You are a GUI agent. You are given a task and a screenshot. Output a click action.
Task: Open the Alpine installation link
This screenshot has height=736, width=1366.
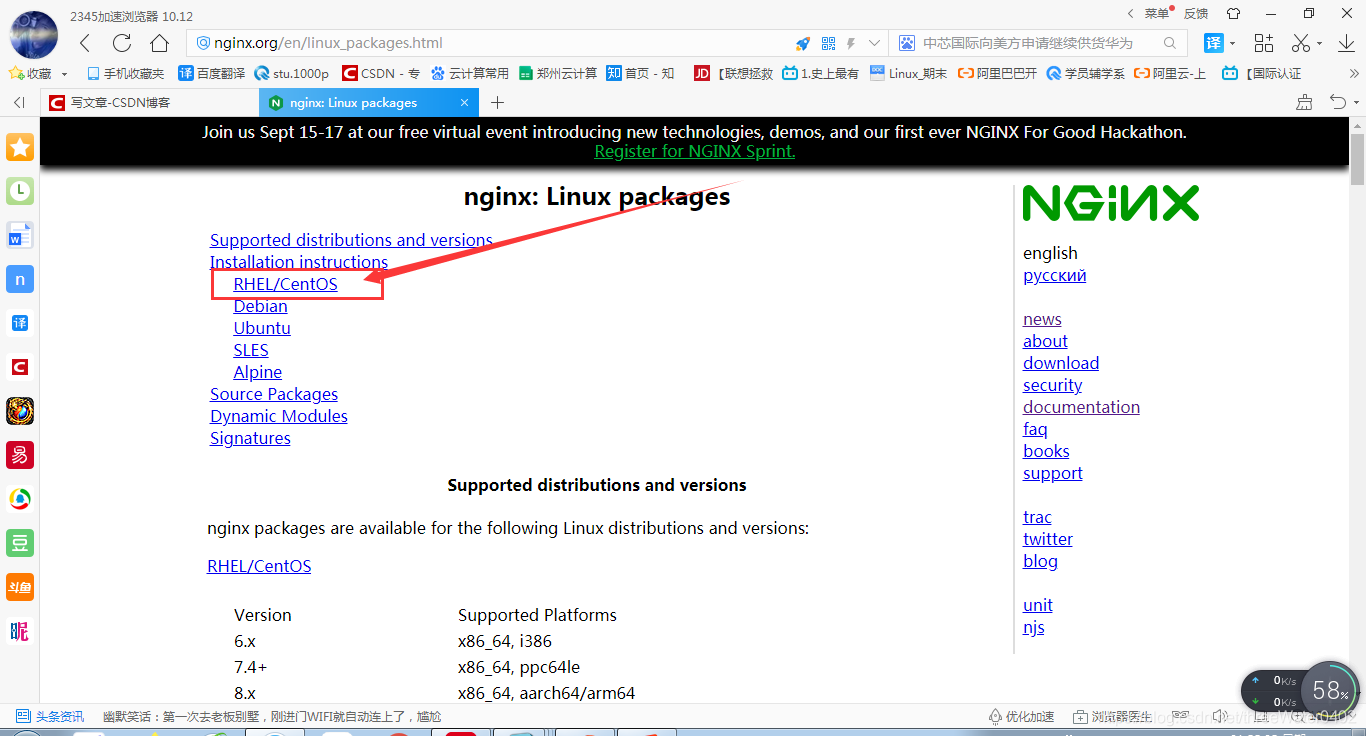coord(258,372)
